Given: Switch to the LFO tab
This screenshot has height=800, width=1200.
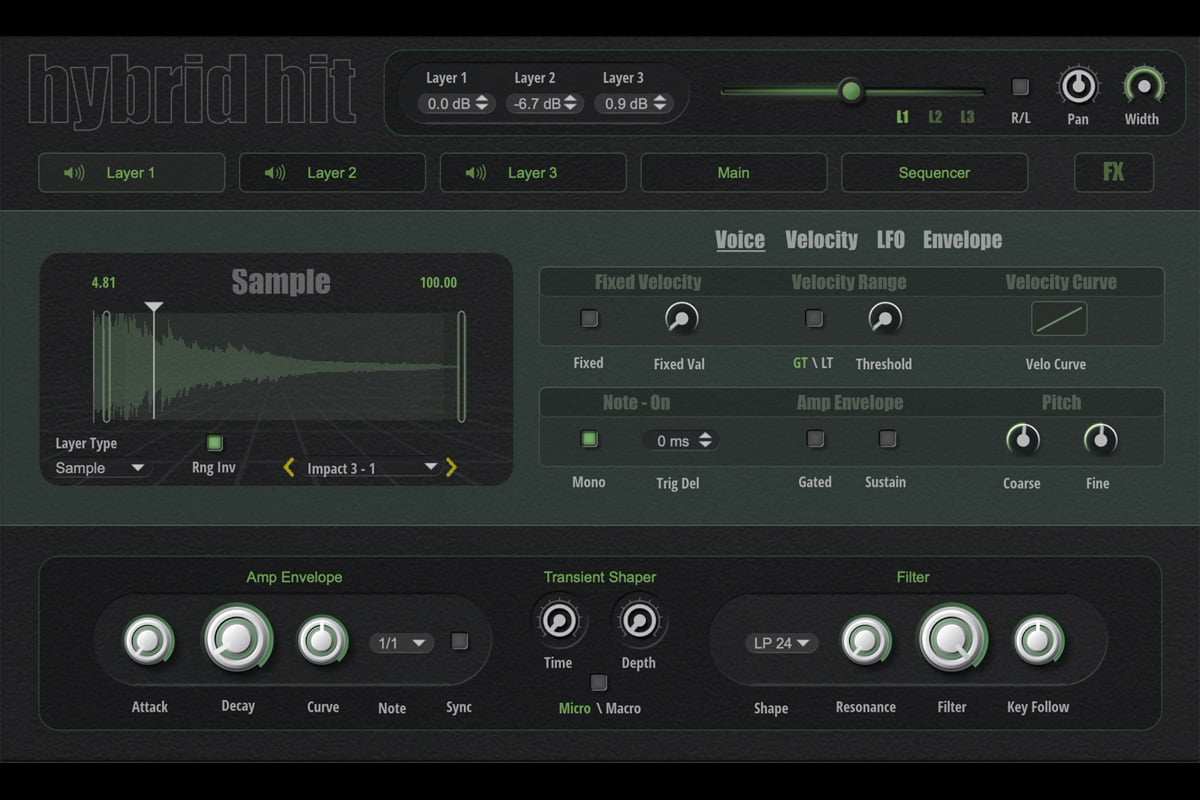Looking at the screenshot, I should [891, 240].
